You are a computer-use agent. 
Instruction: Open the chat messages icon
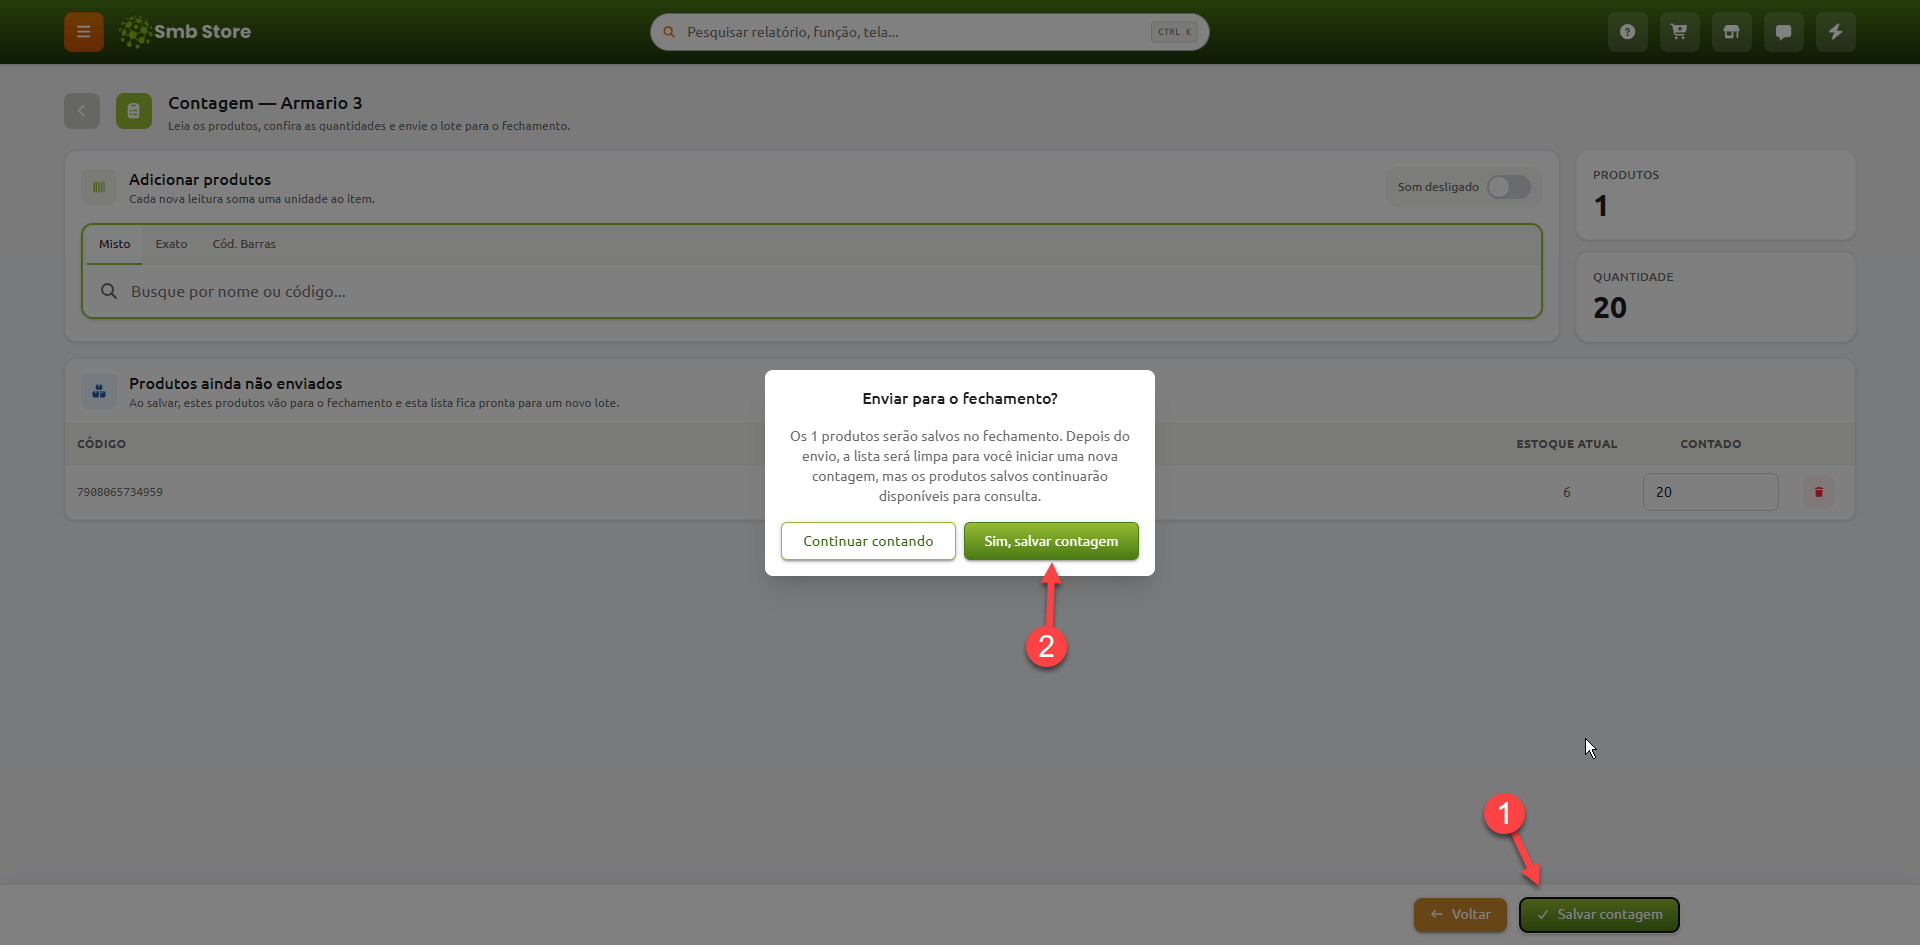1783,32
